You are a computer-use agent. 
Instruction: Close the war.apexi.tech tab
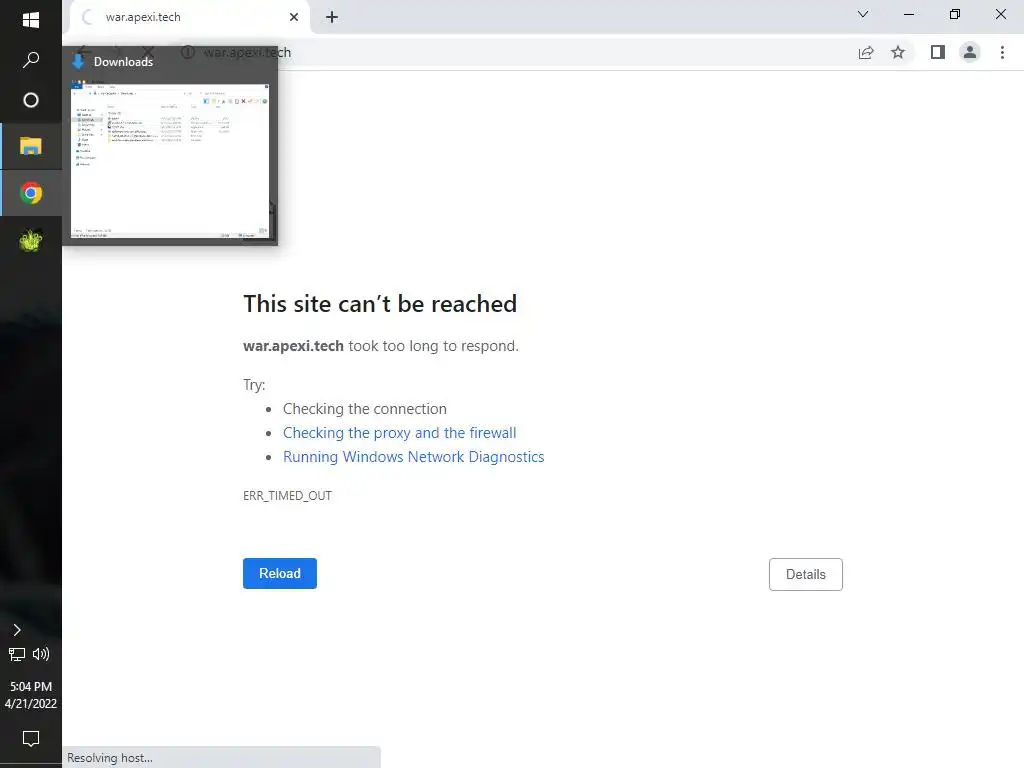(294, 17)
